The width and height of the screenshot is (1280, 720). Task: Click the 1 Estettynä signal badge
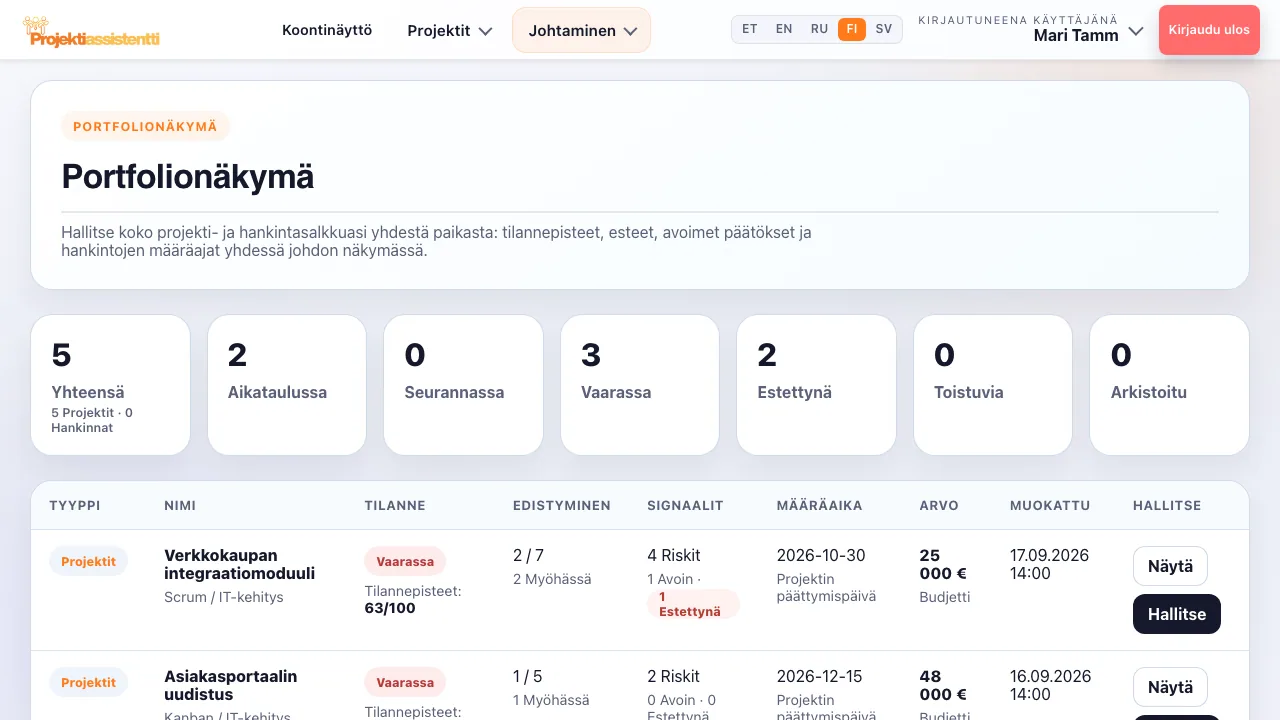693,604
